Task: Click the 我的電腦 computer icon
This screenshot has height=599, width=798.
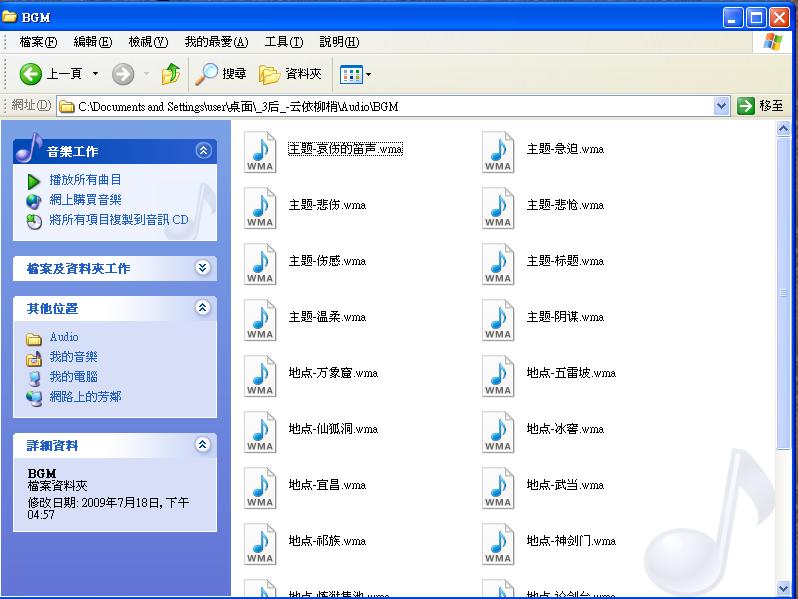Action: [34, 379]
